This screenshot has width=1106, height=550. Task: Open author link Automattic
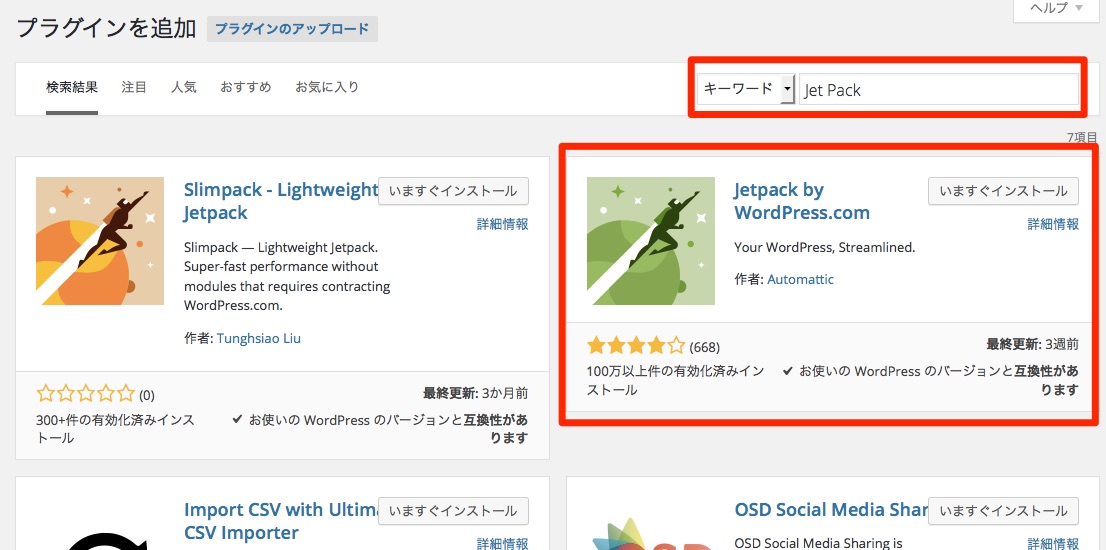(801, 279)
